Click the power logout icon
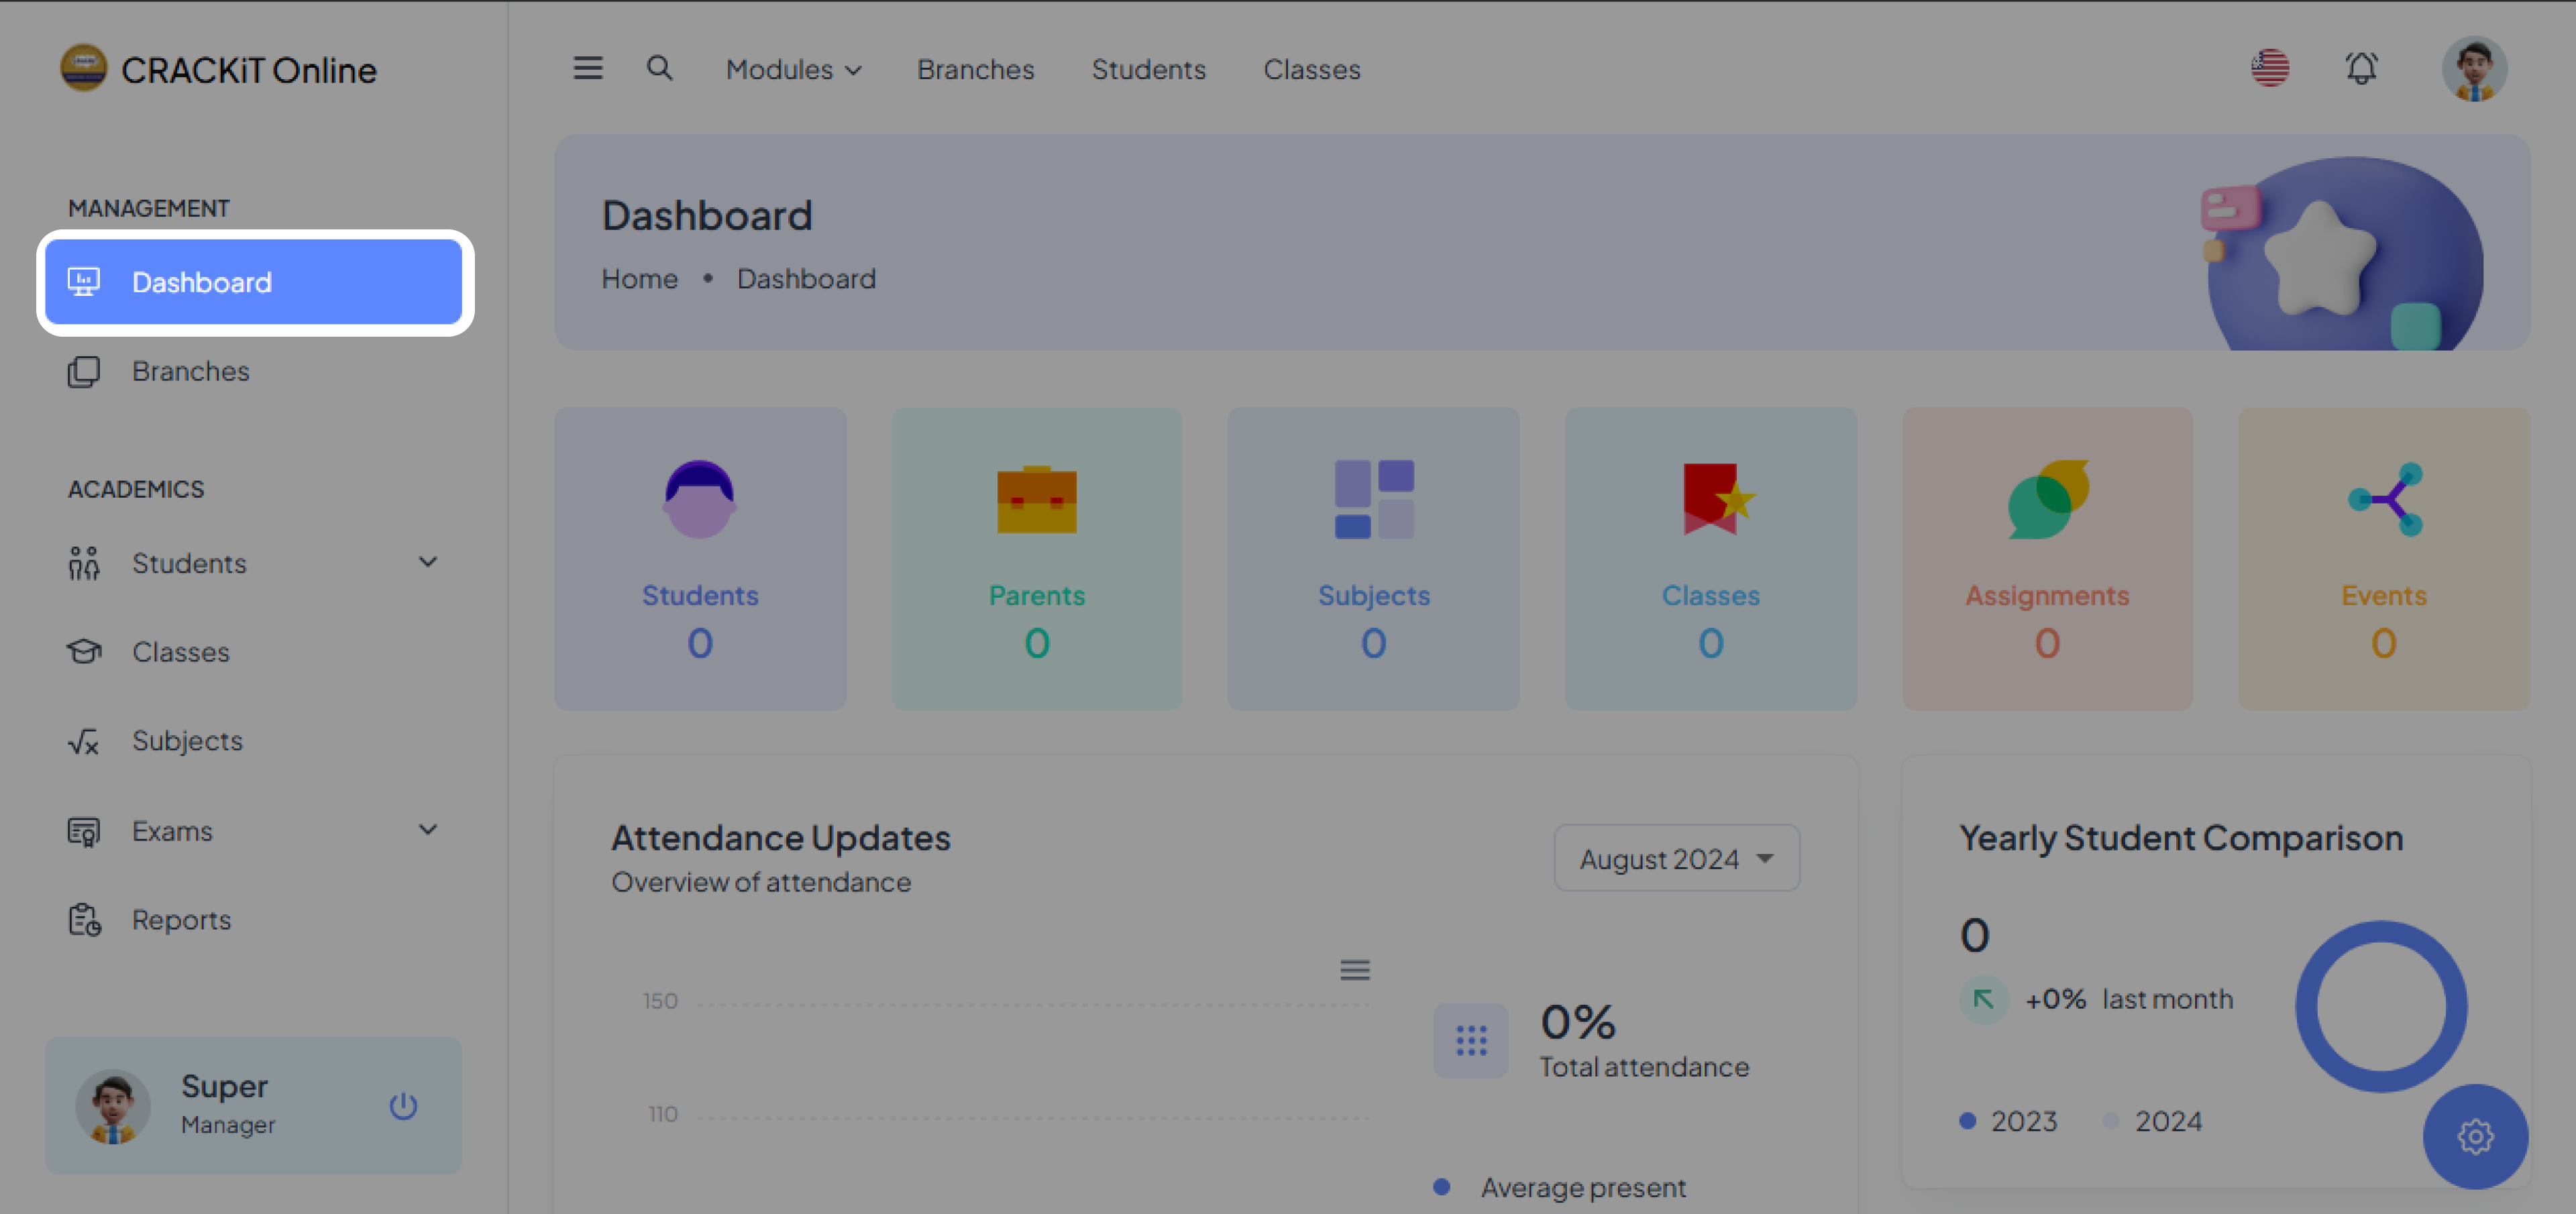The height and width of the screenshot is (1214, 2576). (403, 1105)
